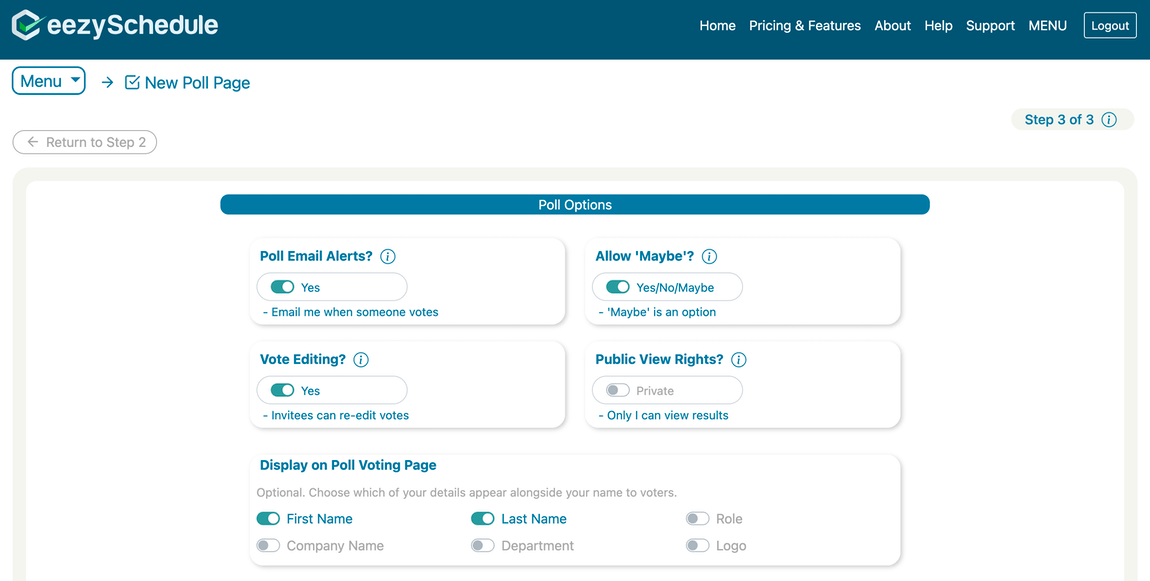Open the MENU item in top navigation
The image size is (1150, 581).
coord(1047,26)
